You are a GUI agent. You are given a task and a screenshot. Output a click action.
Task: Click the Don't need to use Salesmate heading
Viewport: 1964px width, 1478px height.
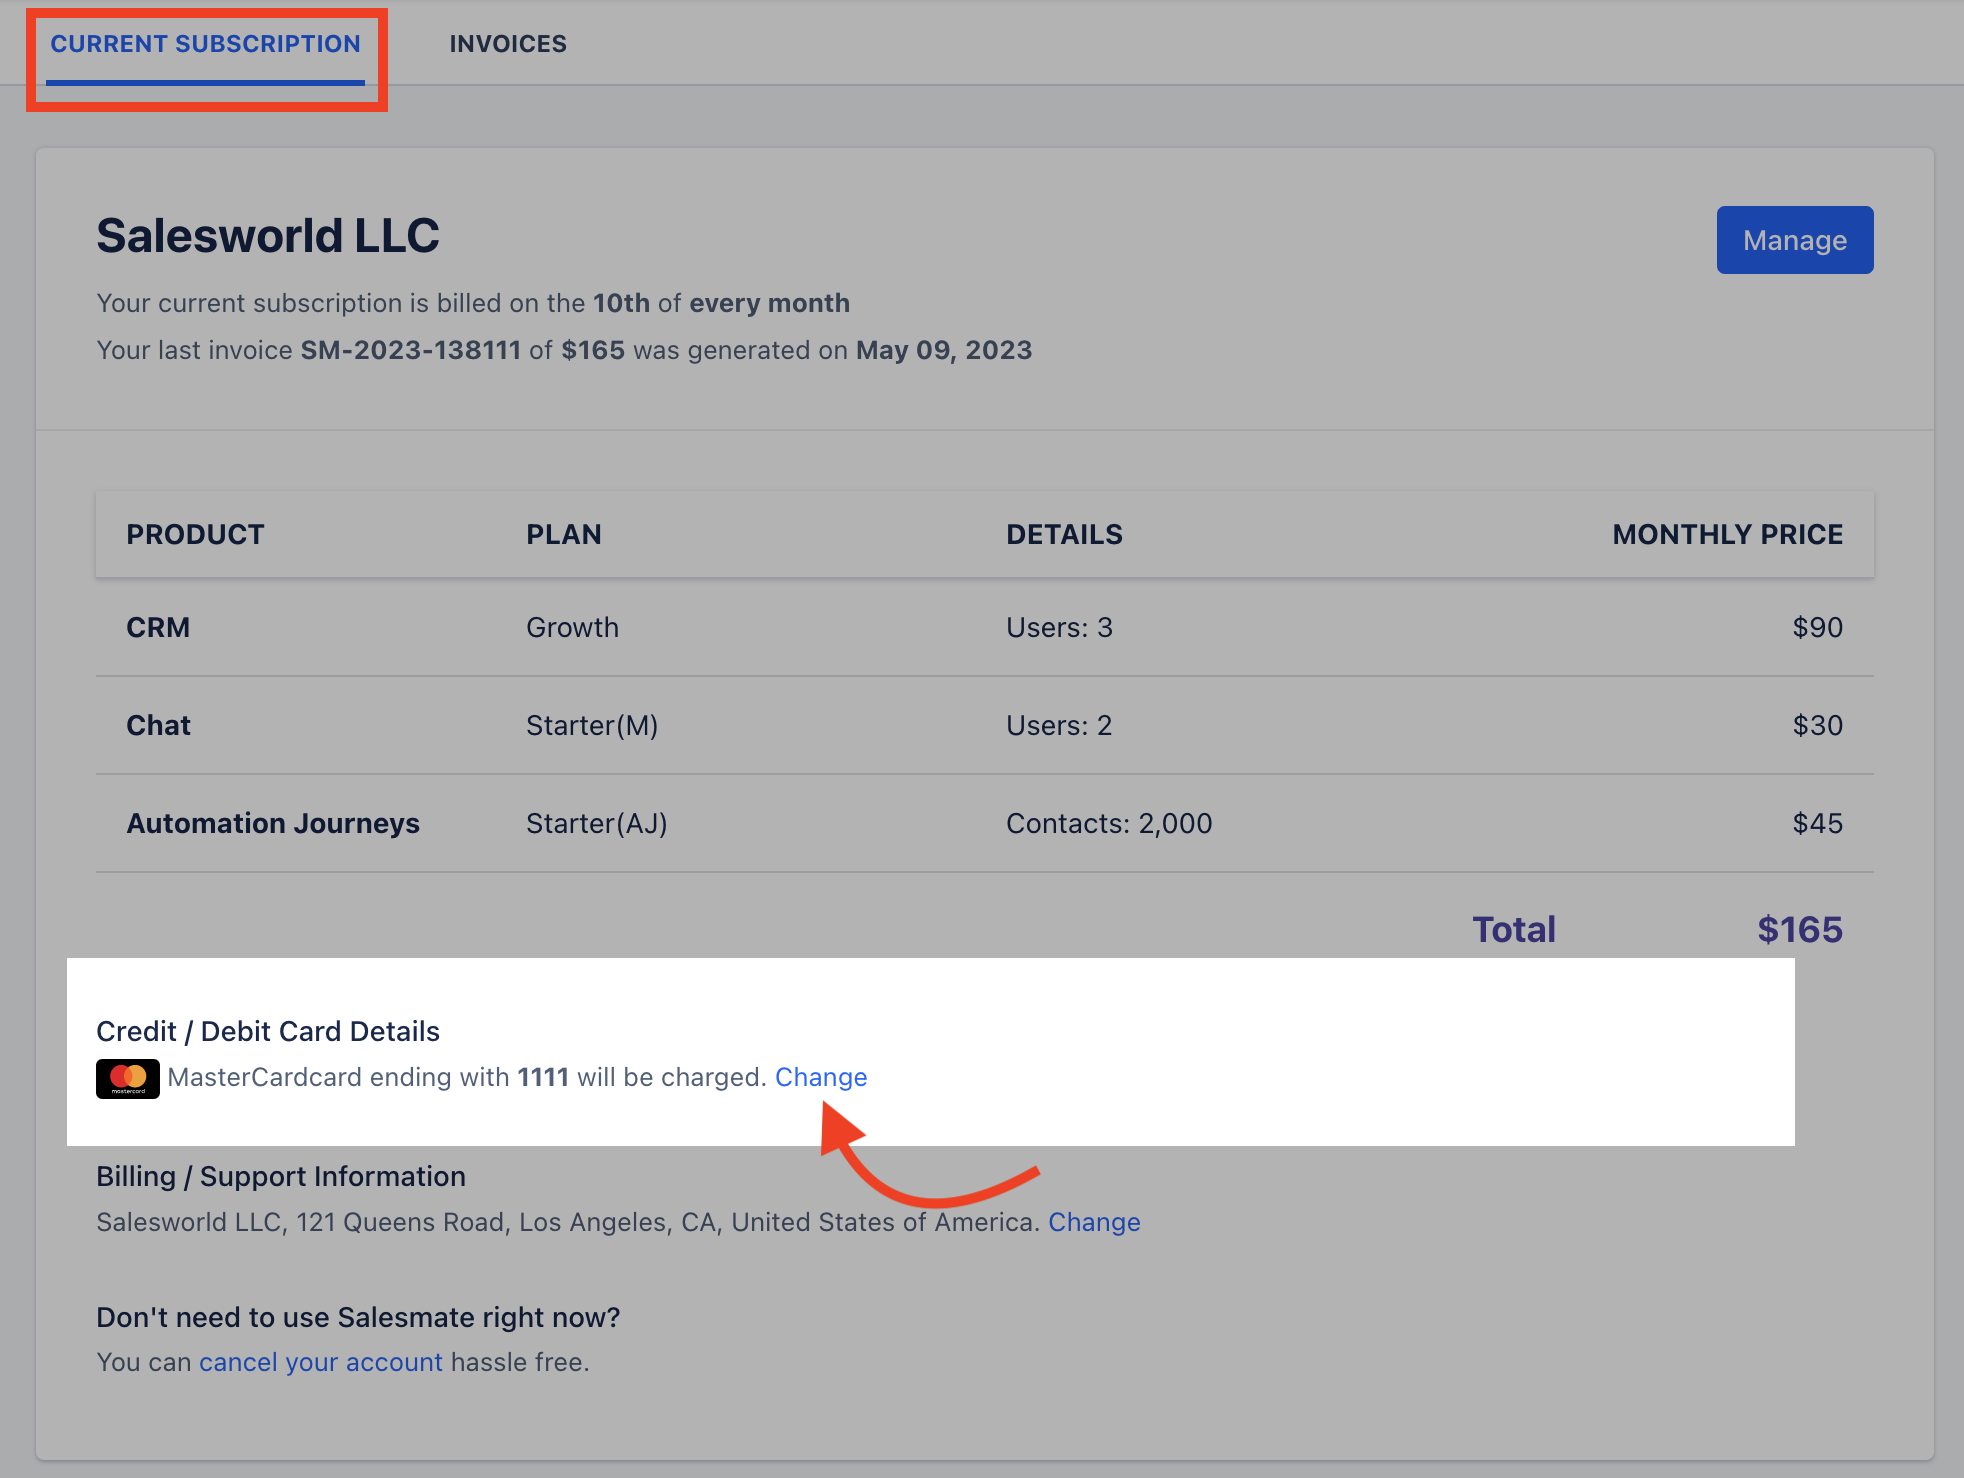tap(358, 1317)
